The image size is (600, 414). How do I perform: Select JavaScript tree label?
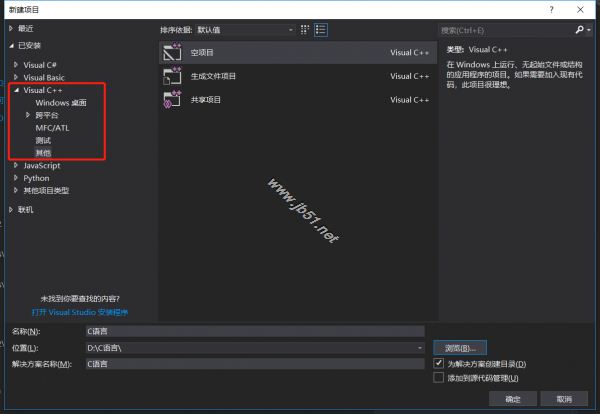click(42, 165)
